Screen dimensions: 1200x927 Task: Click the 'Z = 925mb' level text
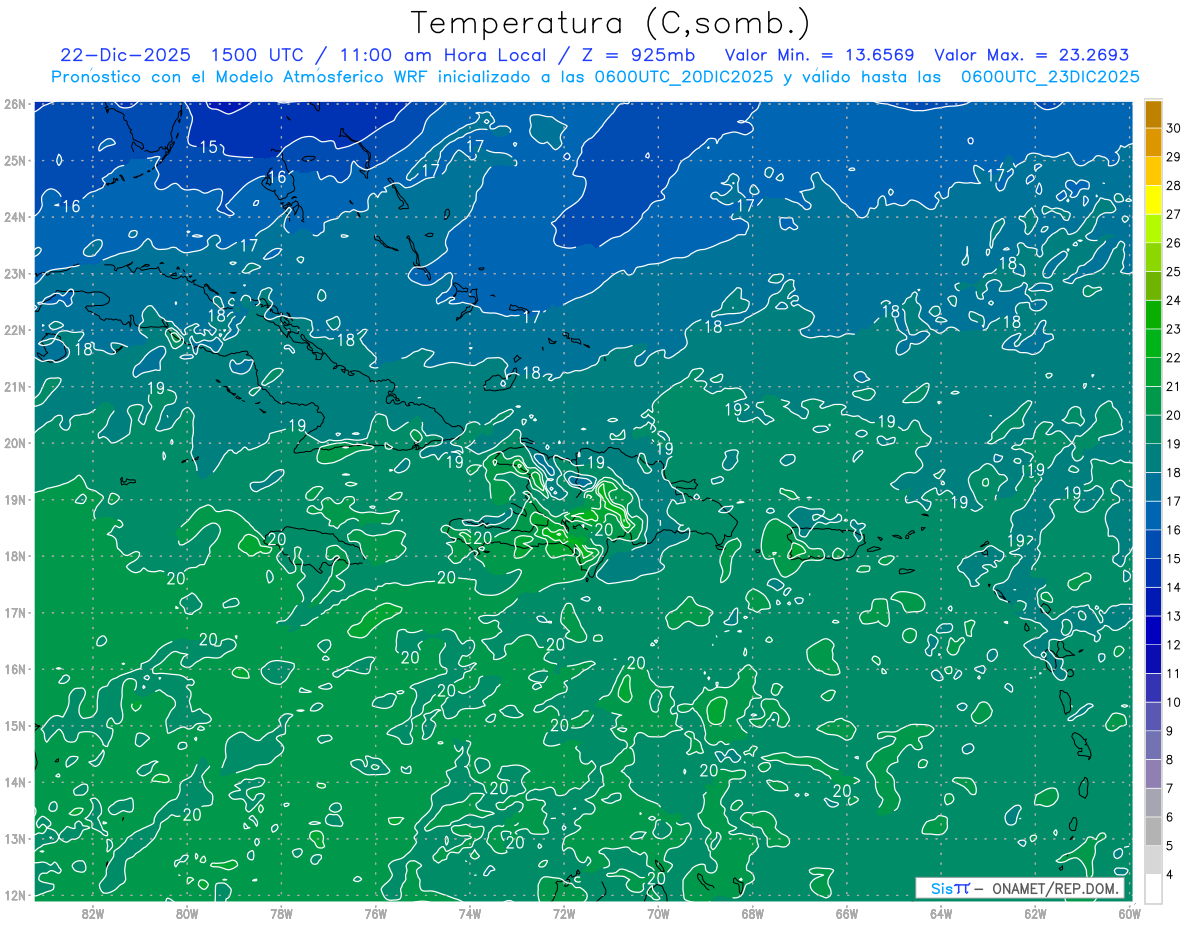click(x=638, y=55)
